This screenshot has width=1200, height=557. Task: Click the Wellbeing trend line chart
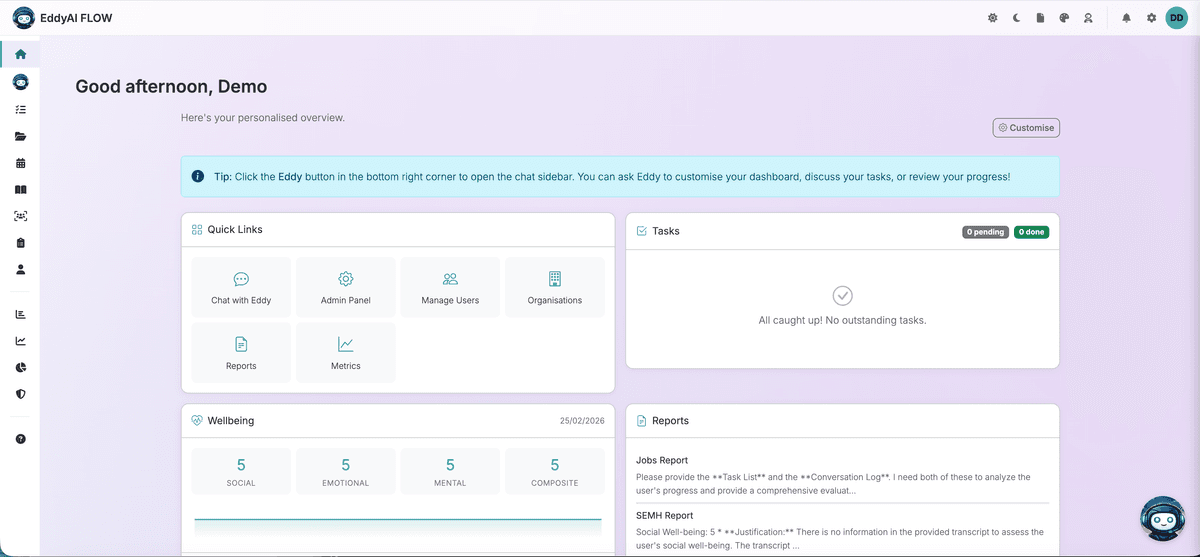[398, 526]
